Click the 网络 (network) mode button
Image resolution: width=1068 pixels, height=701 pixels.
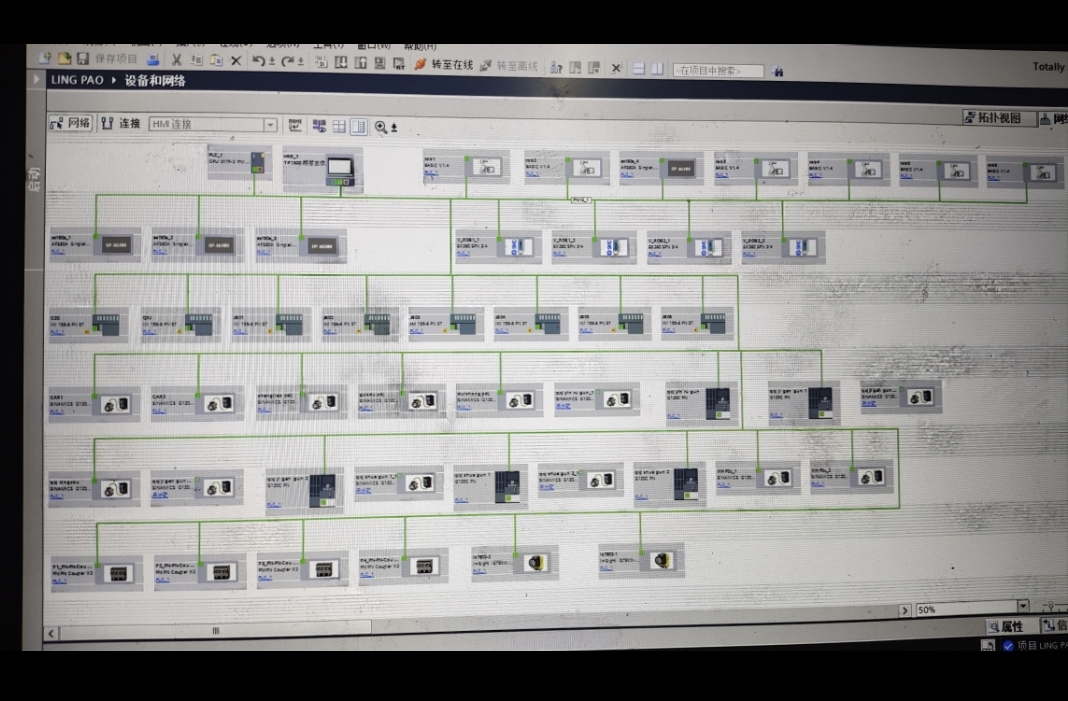pyautogui.click(x=70, y=123)
